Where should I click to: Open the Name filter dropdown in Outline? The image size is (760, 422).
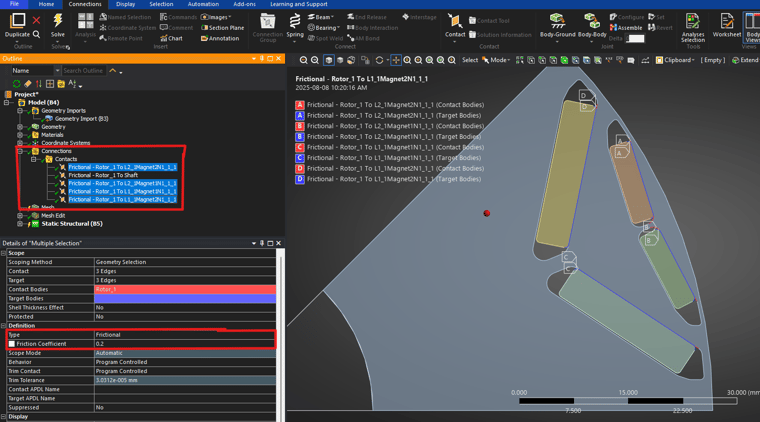(57, 71)
